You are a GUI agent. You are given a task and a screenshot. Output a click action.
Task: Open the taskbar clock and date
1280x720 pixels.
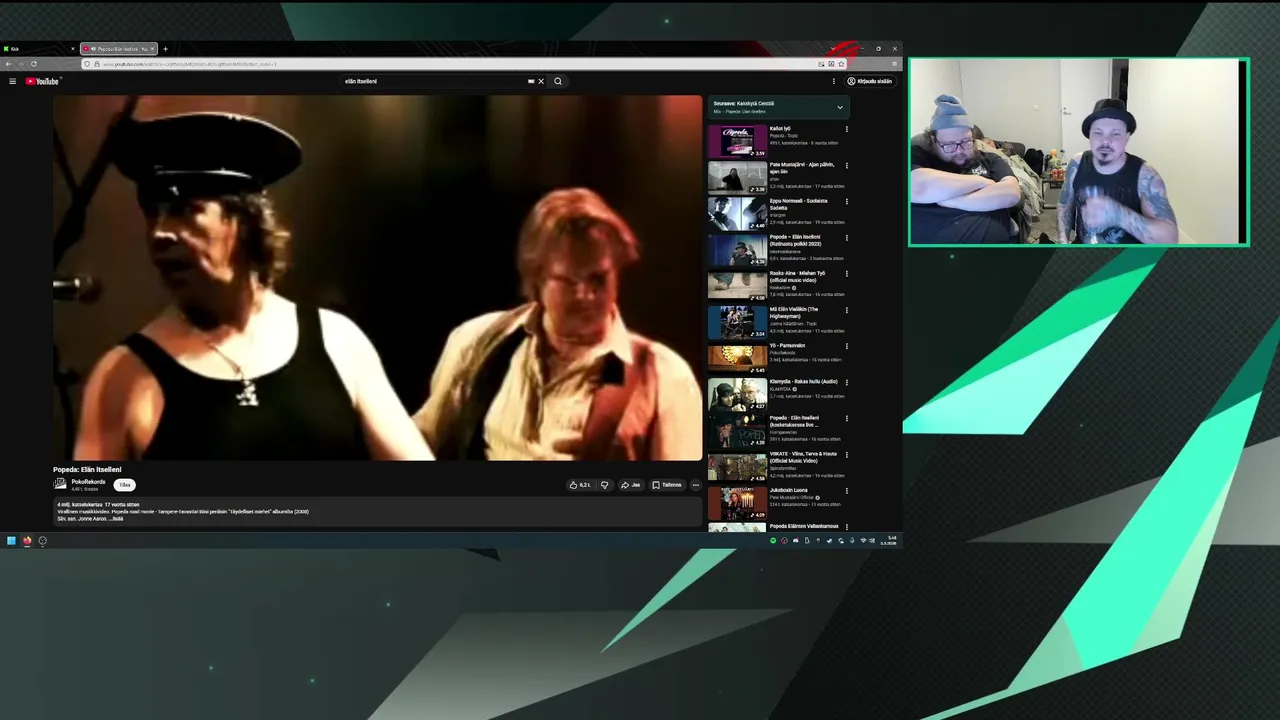pos(888,540)
